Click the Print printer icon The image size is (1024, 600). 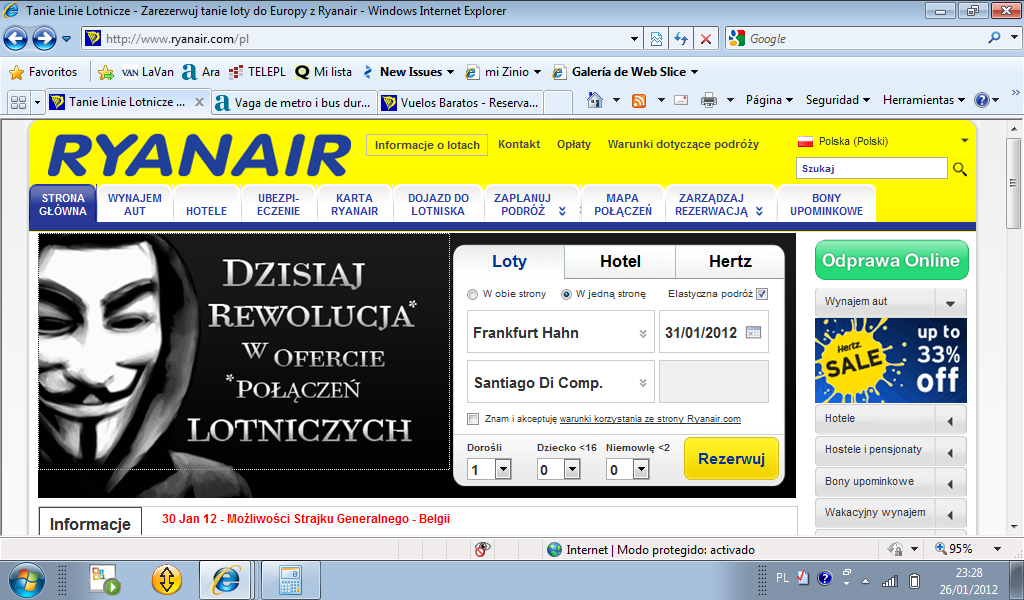click(709, 100)
